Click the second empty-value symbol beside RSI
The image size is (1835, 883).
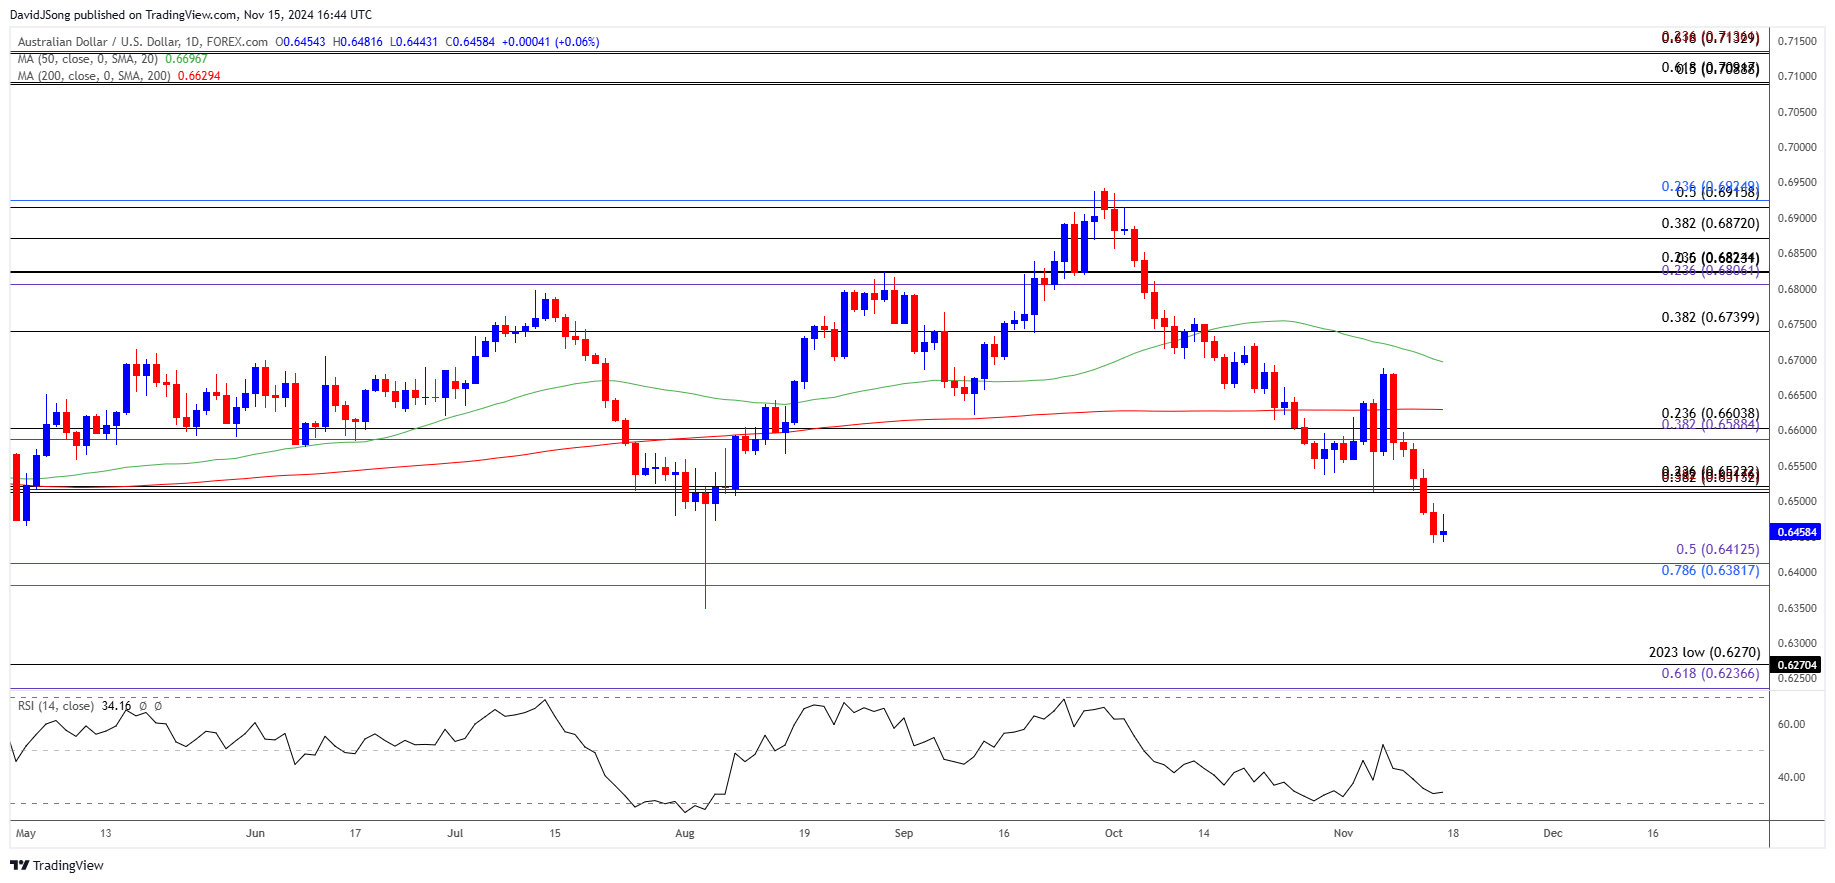158,706
